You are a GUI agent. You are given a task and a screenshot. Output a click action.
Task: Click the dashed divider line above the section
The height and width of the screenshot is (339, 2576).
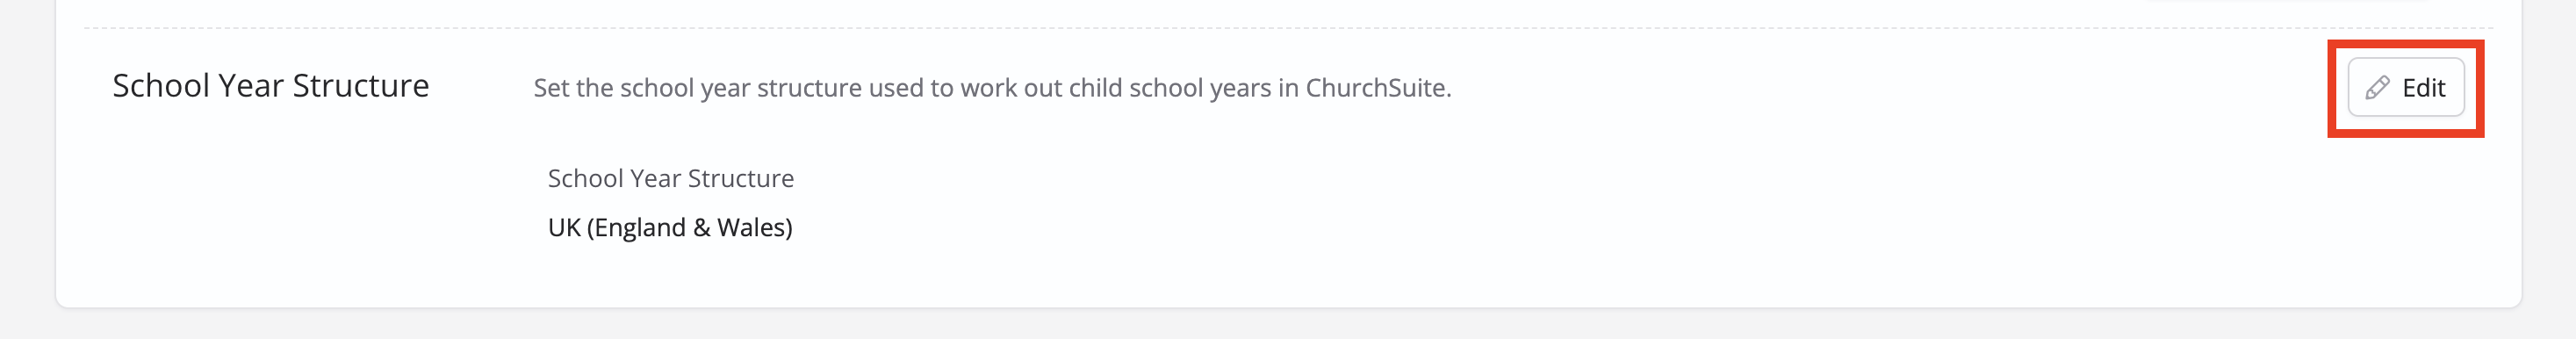click(x=1288, y=28)
